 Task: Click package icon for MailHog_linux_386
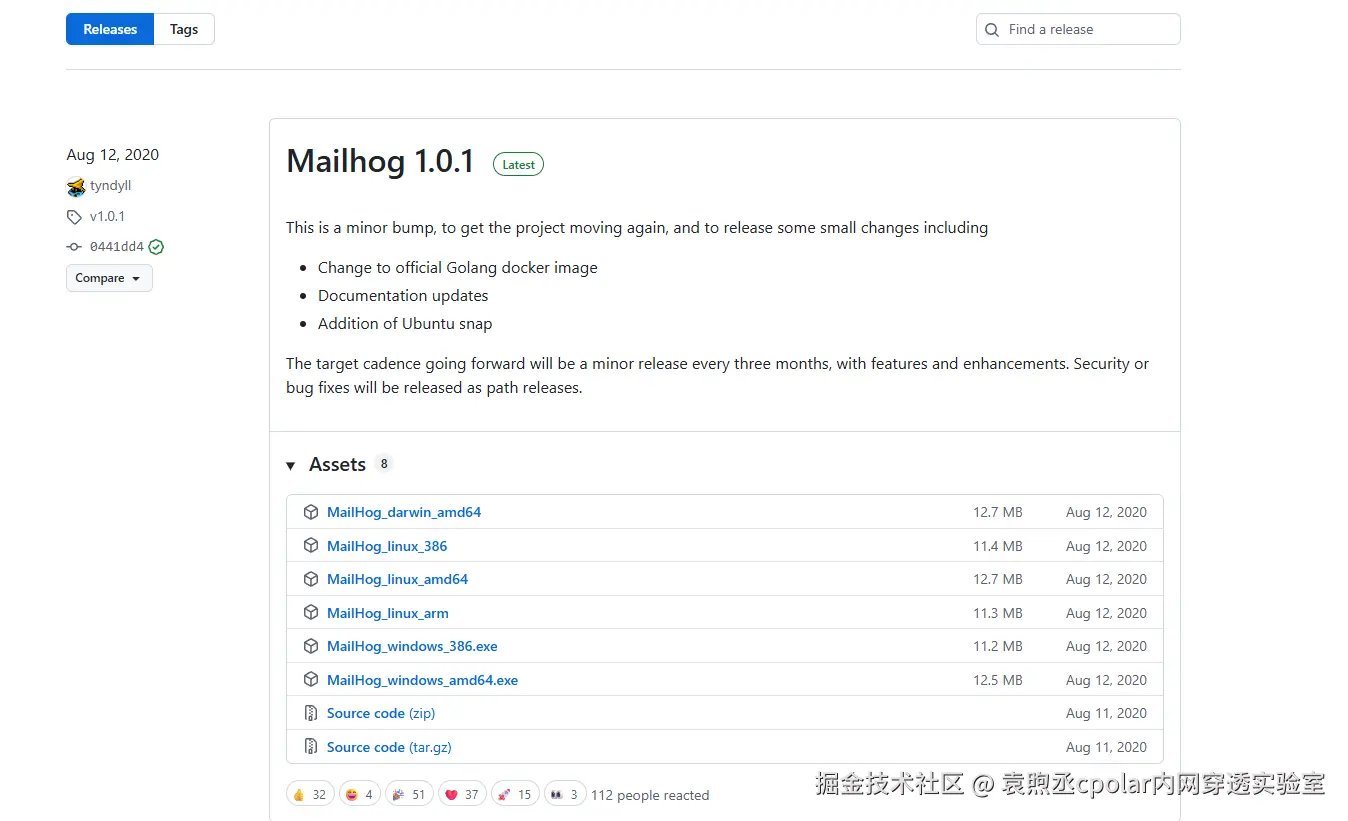[x=311, y=546]
